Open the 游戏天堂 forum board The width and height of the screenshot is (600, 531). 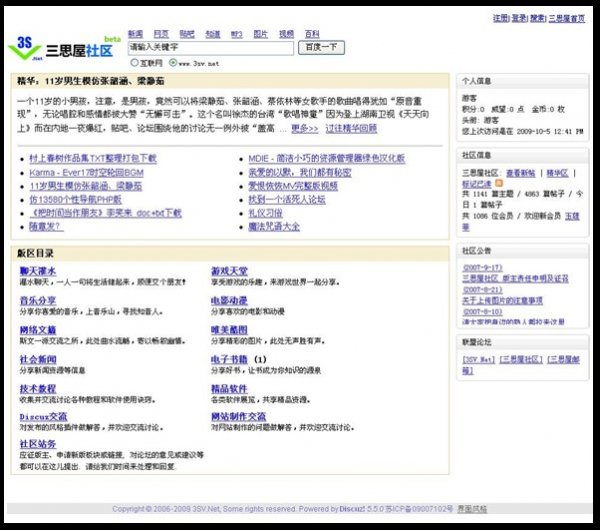(229, 271)
